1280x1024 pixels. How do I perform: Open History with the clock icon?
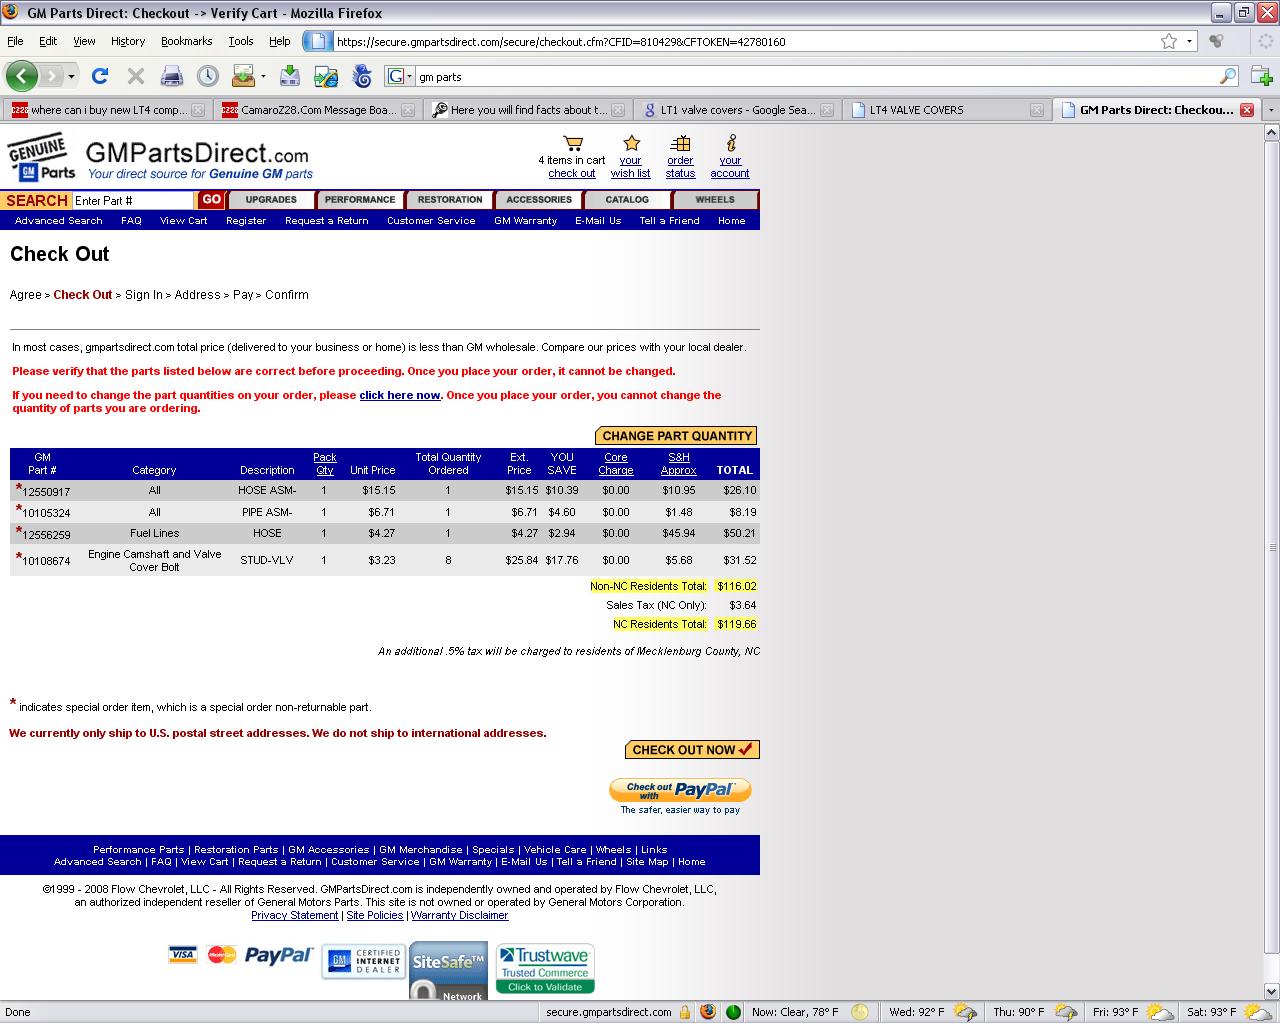[x=208, y=76]
